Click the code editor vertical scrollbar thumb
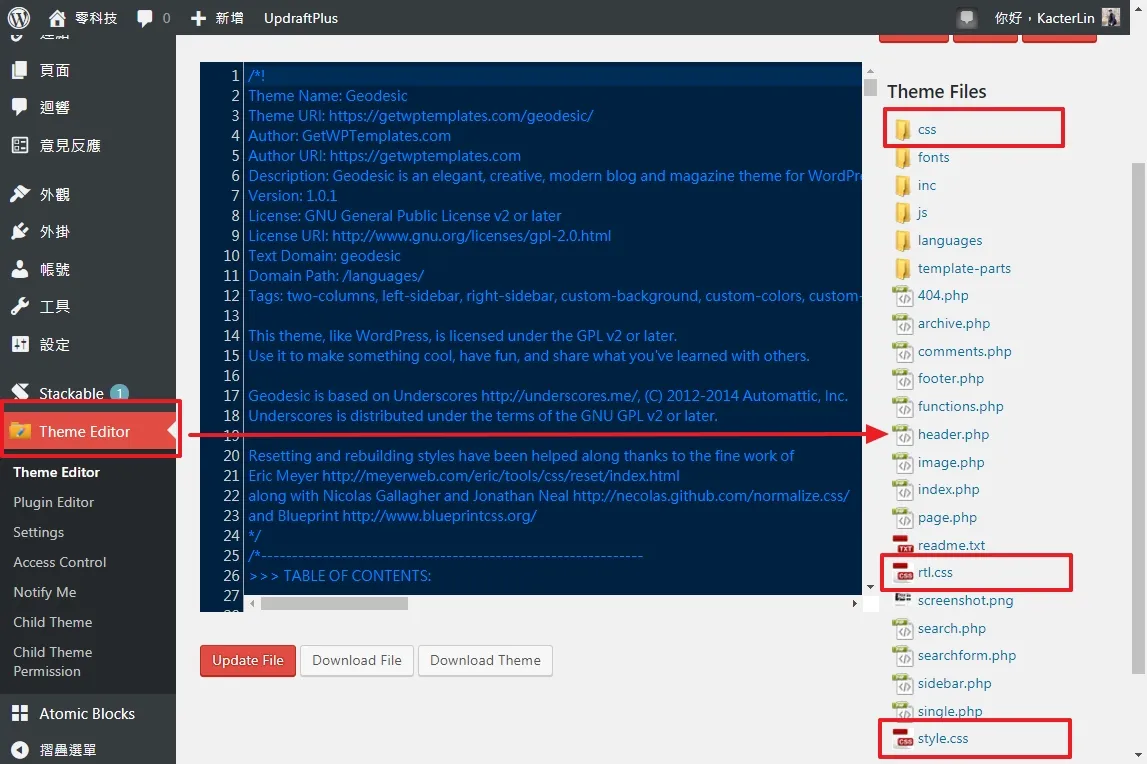This screenshot has height=764, width=1147. [x=870, y=88]
